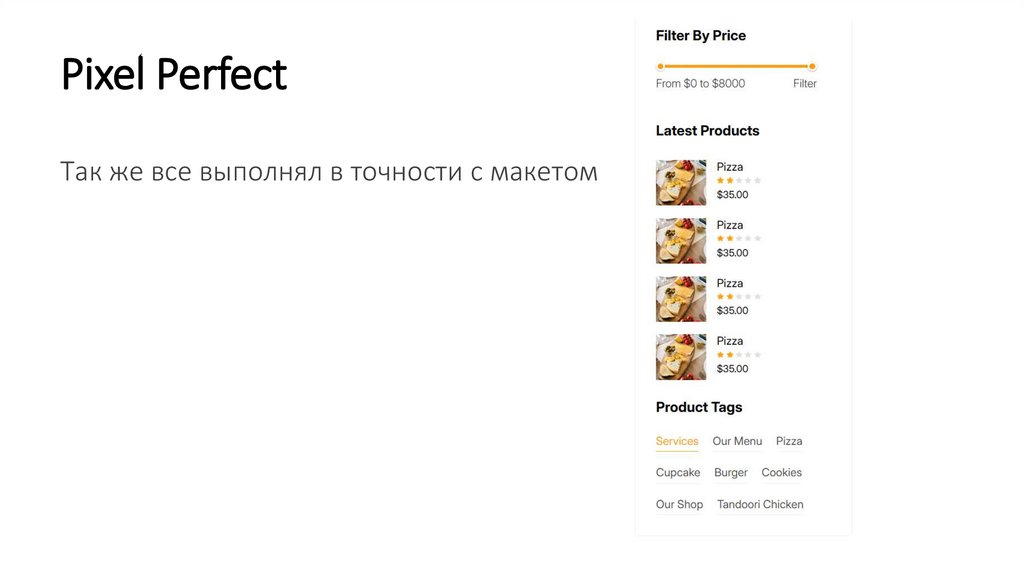Pick the Burger product tag
The image size is (1024, 574).
(x=731, y=473)
